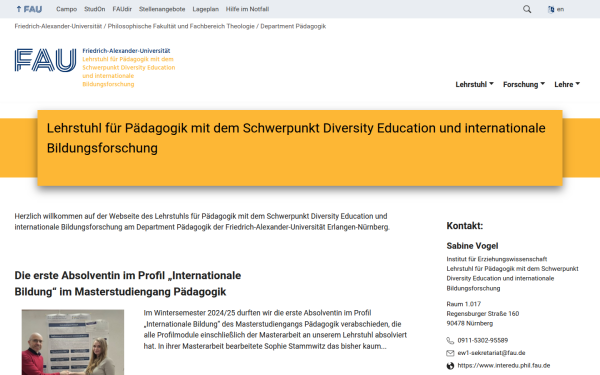Image resolution: width=600 pixels, height=375 pixels.
Task: Click the text Raum 1.017
Action: (x=463, y=304)
